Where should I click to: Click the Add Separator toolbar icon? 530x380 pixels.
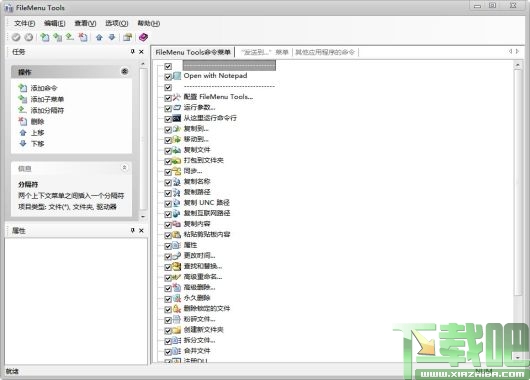click(70, 37)
